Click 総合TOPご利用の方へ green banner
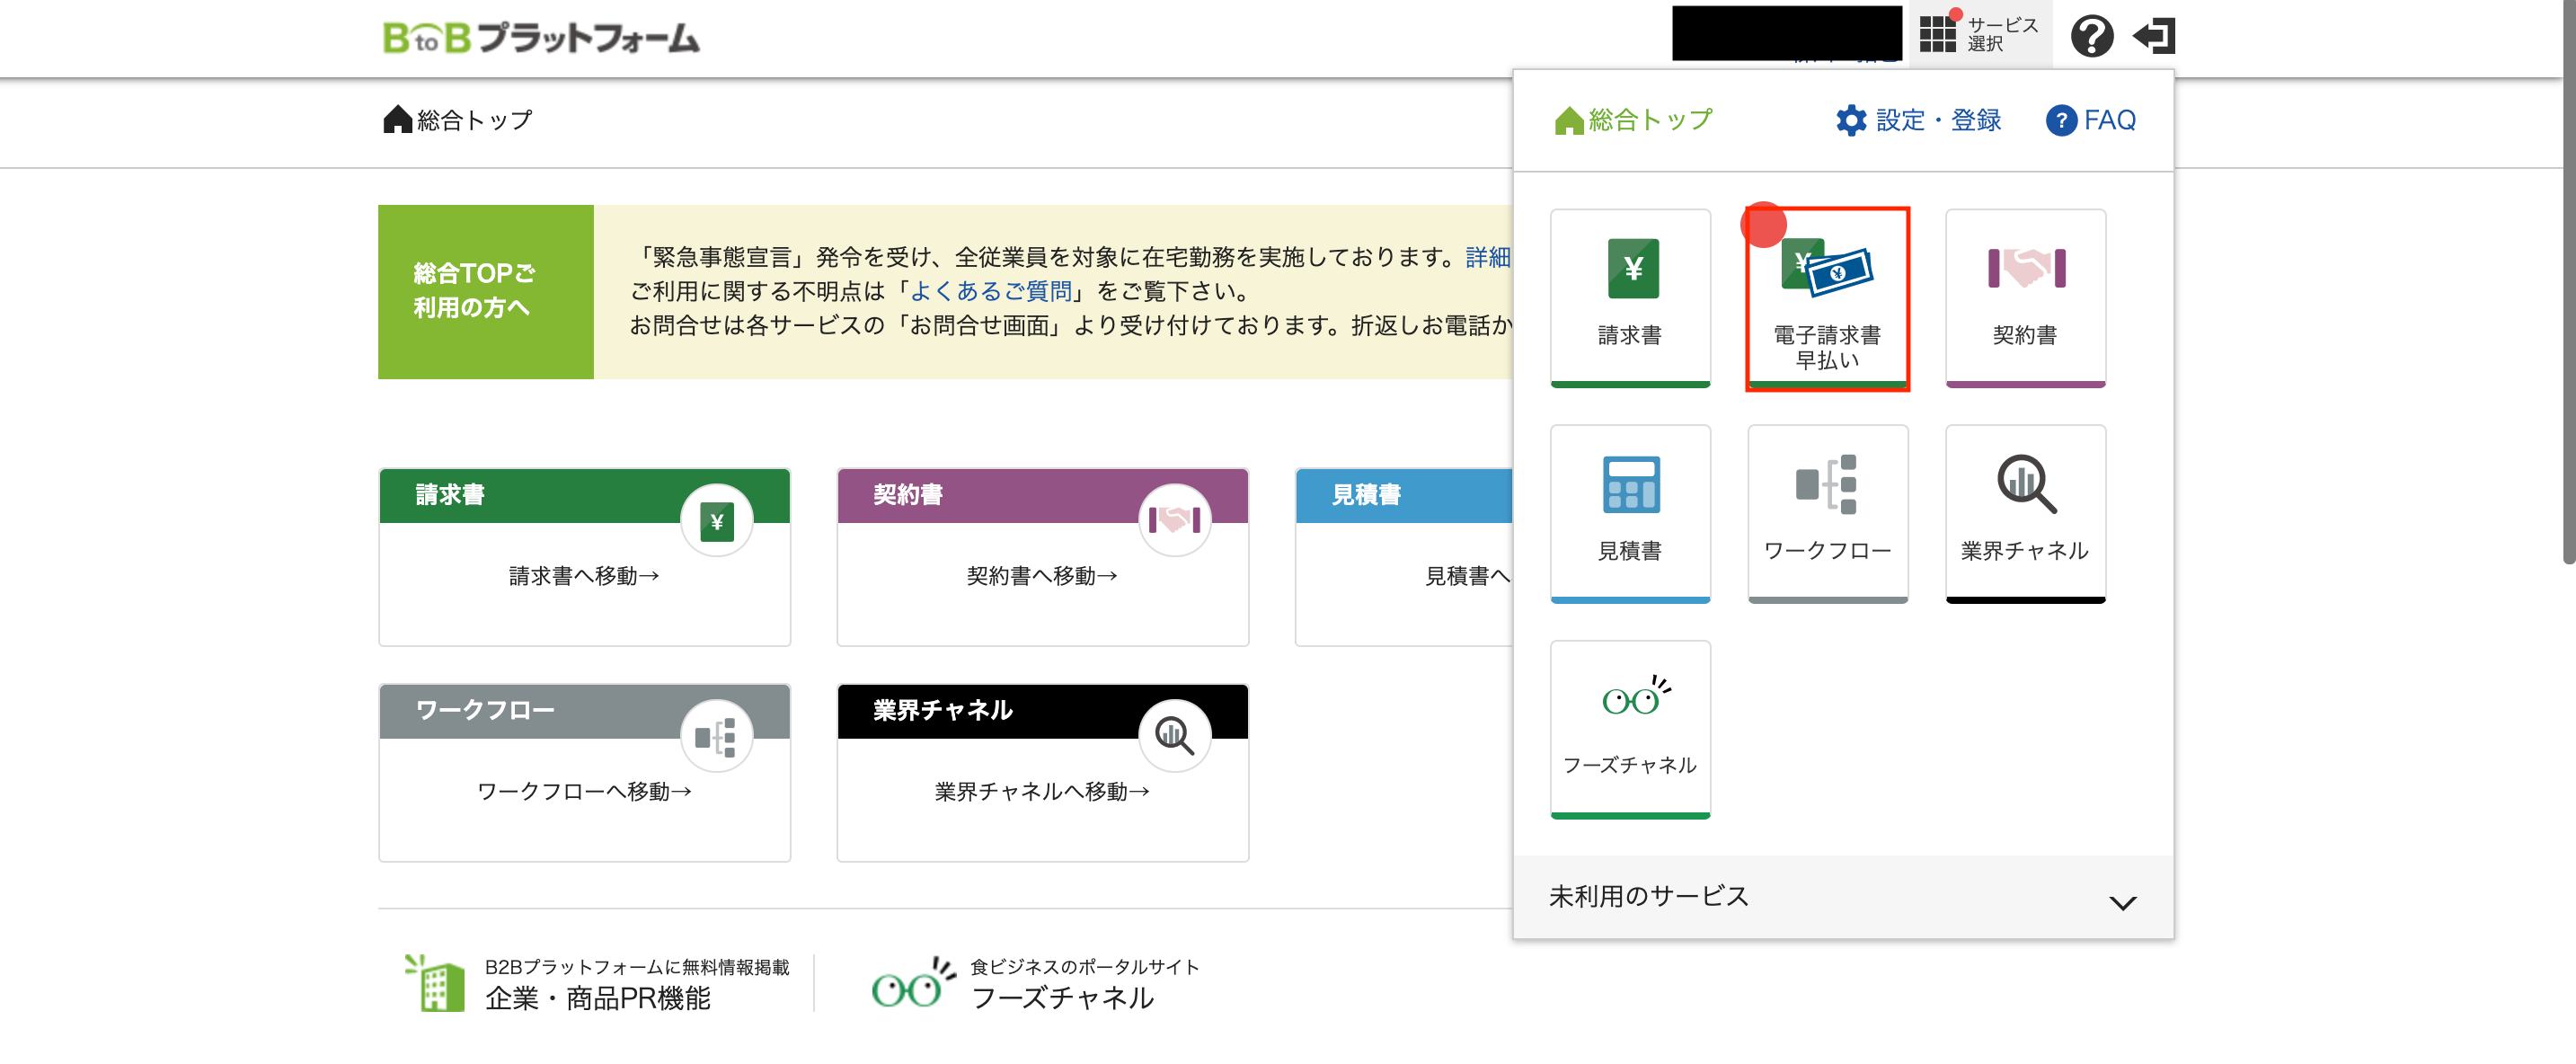 (485, 292)
